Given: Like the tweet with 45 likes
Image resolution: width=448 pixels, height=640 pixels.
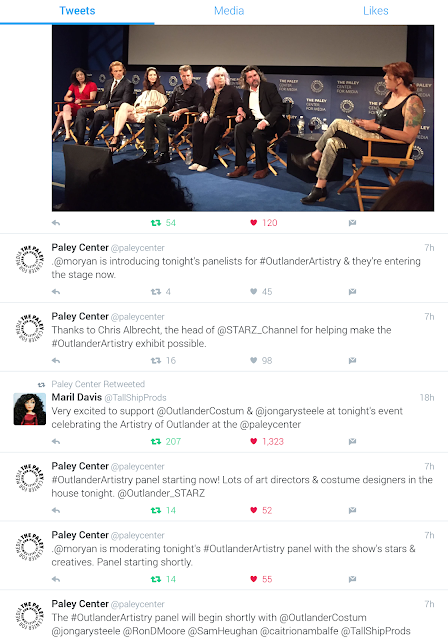Looking at the screenshot, I should coord(253,291).
